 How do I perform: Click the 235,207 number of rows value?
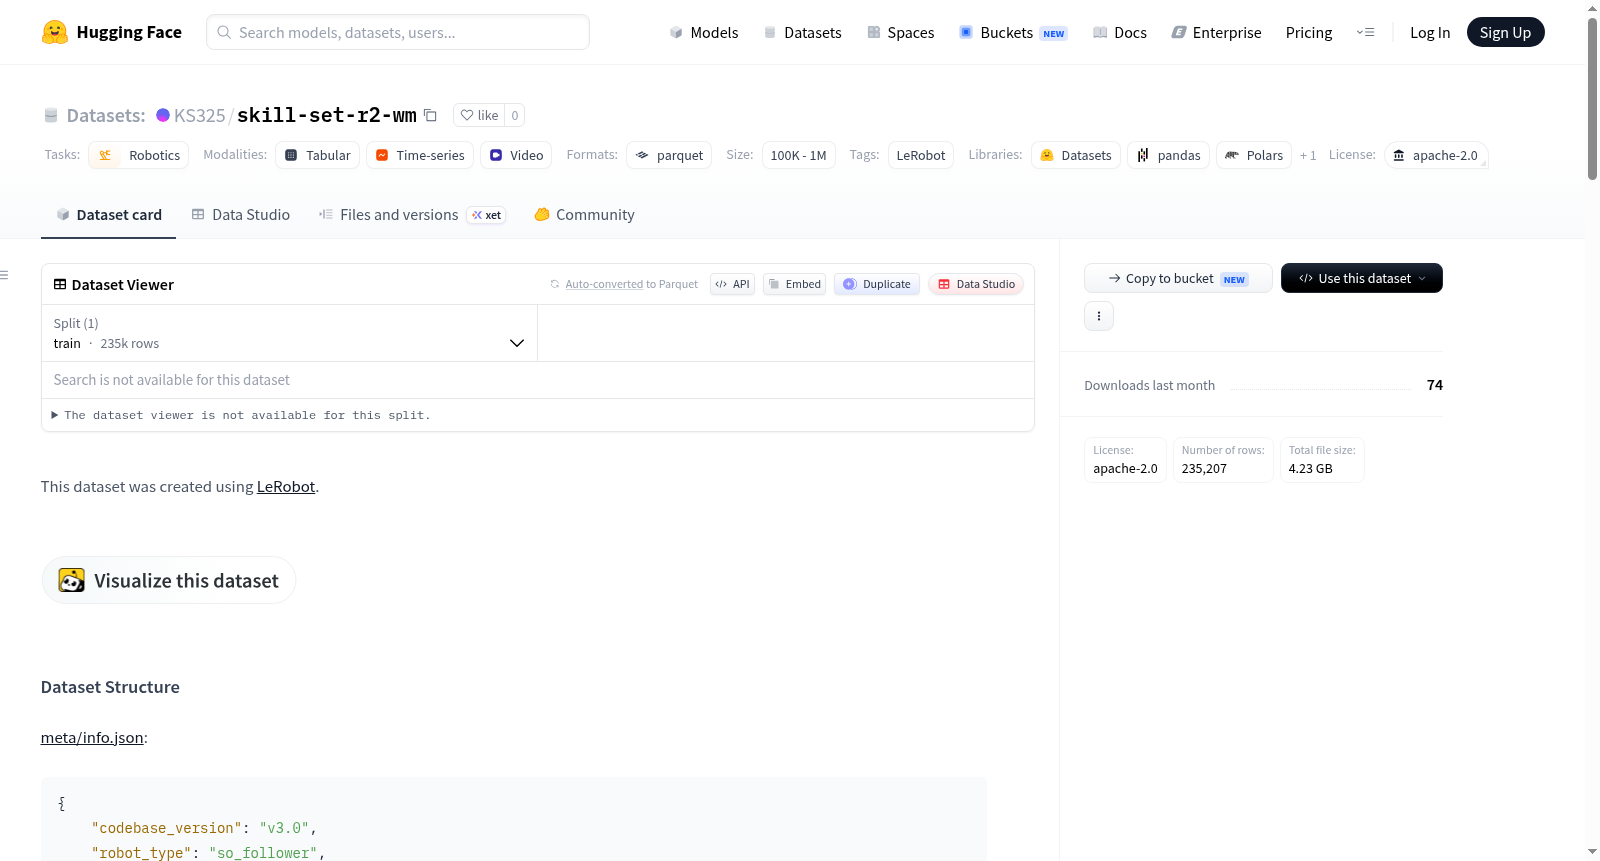pyautogui.click(x=1204, y=468)
